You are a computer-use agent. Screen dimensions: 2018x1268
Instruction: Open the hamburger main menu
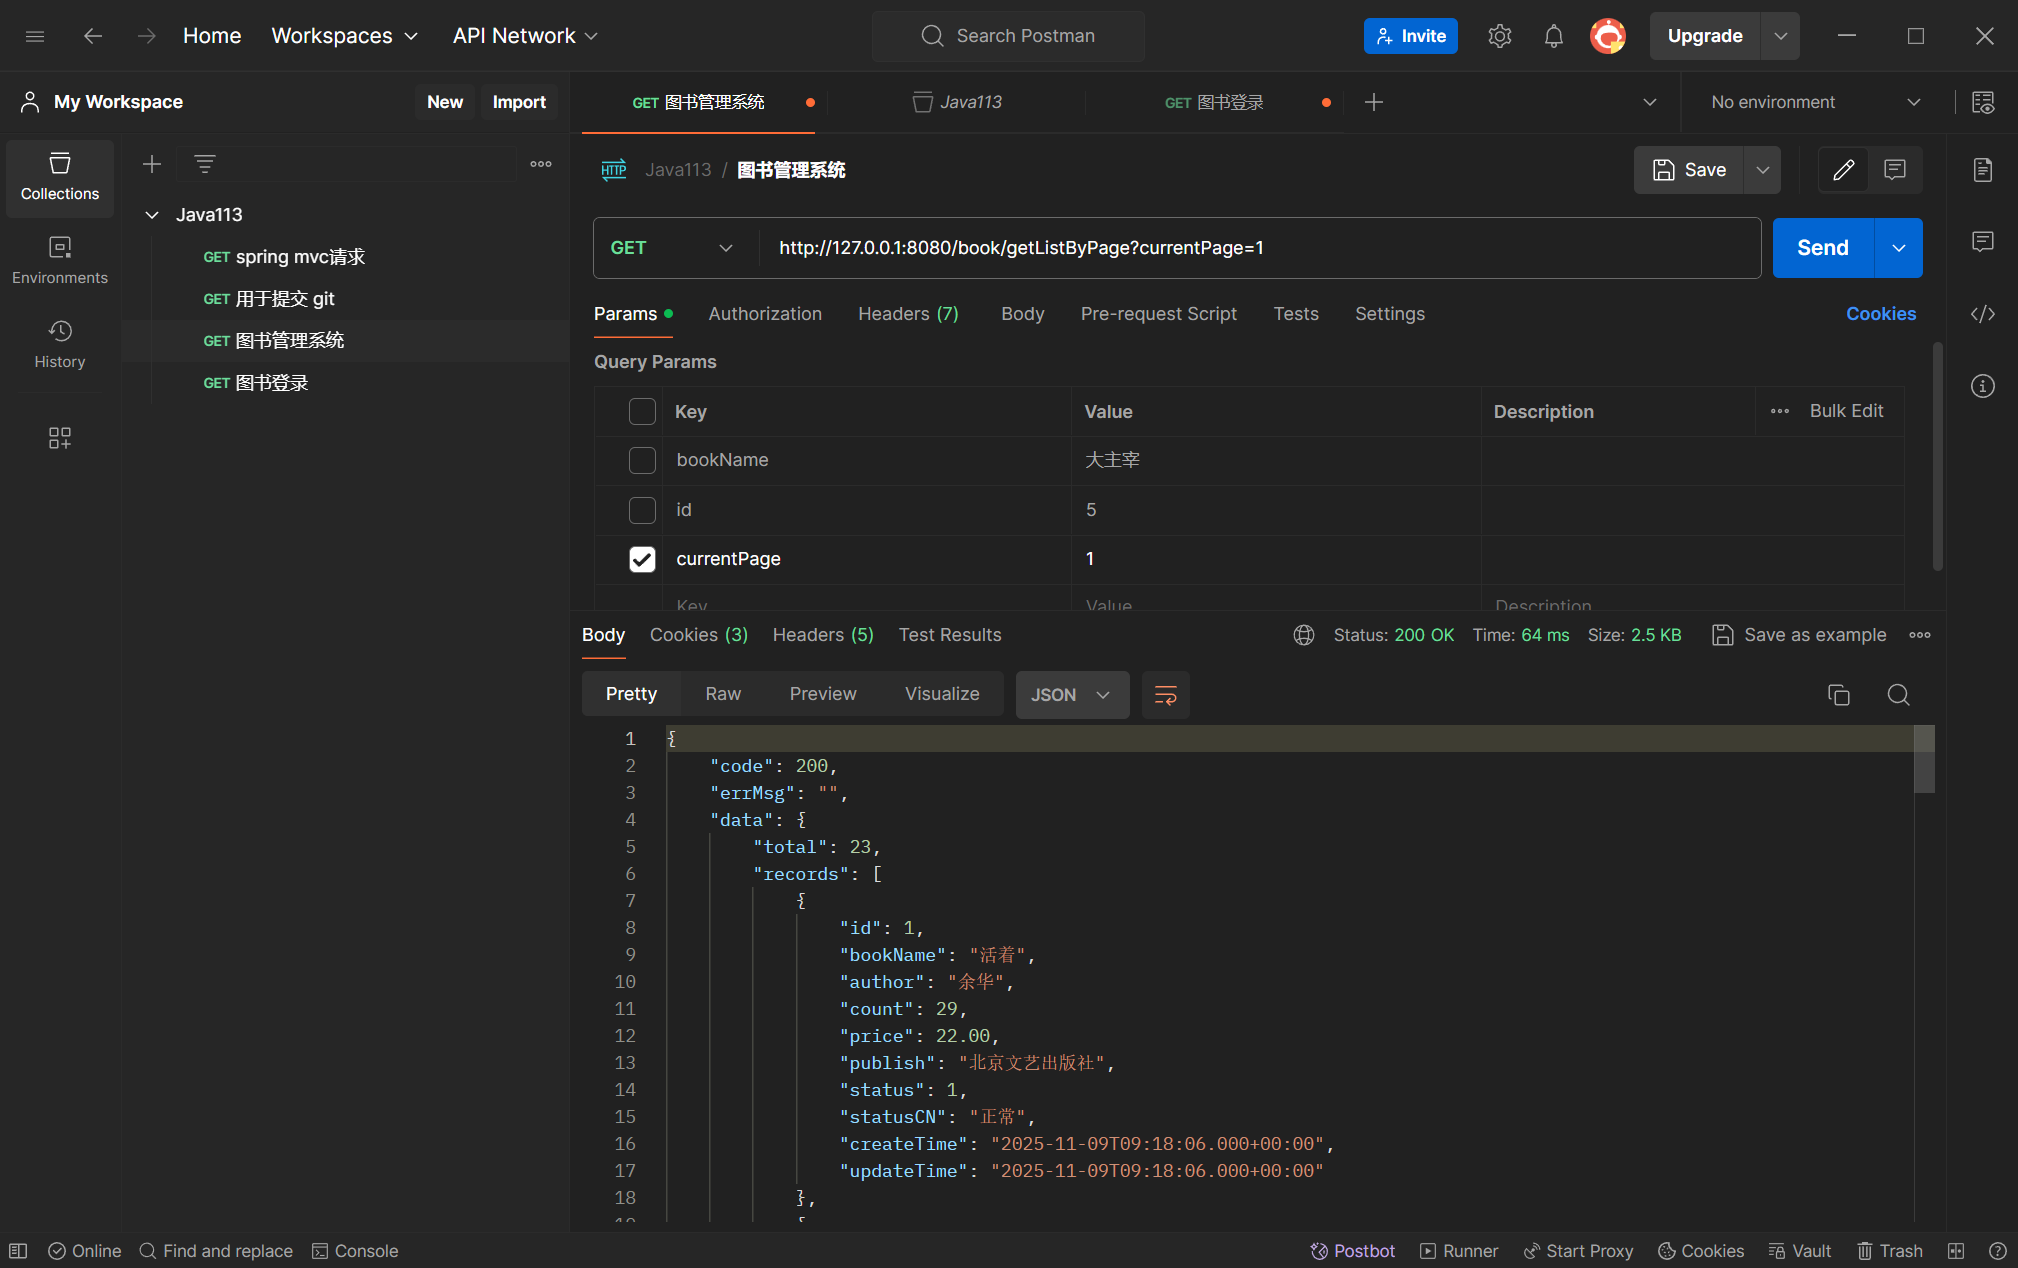(x=35, y=36)
